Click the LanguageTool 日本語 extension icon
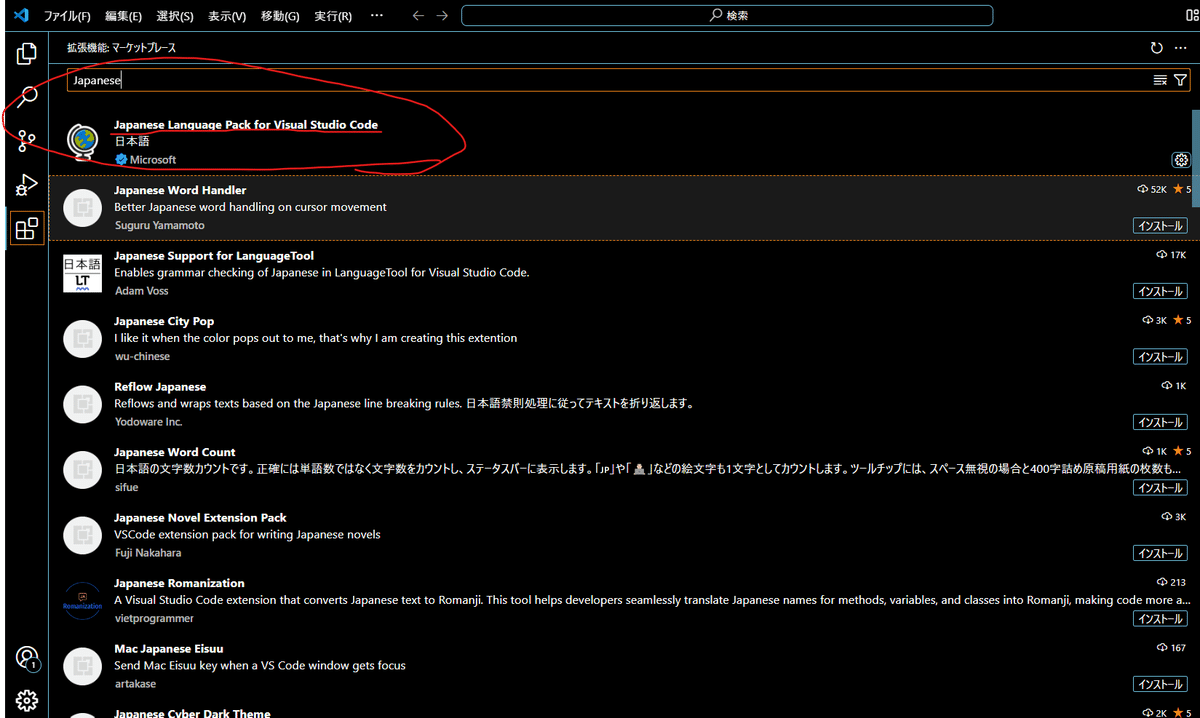The image size is (1200, 718). [x=82, y=273]
